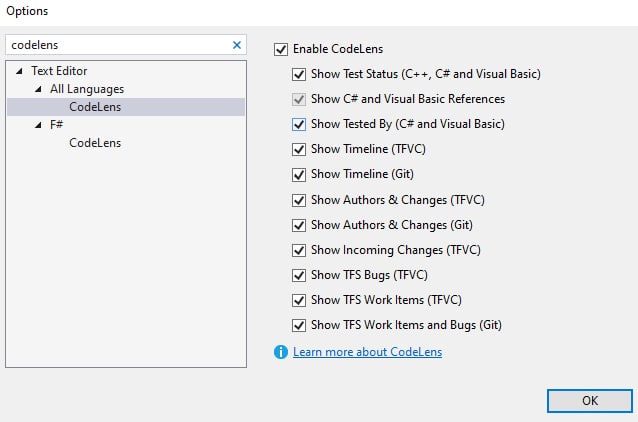Disable Show Timeline (TFVC)
This screenshot has height=422, width=638.
(299, 149)
